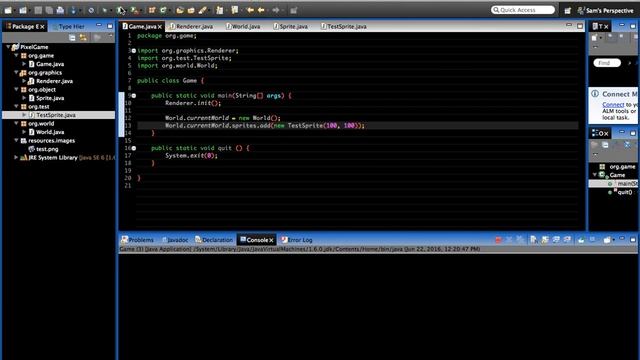Click Sam's Perspective button
Image resolution: width=640 pixels, height=360 pixels.
(x=606, y=11)
